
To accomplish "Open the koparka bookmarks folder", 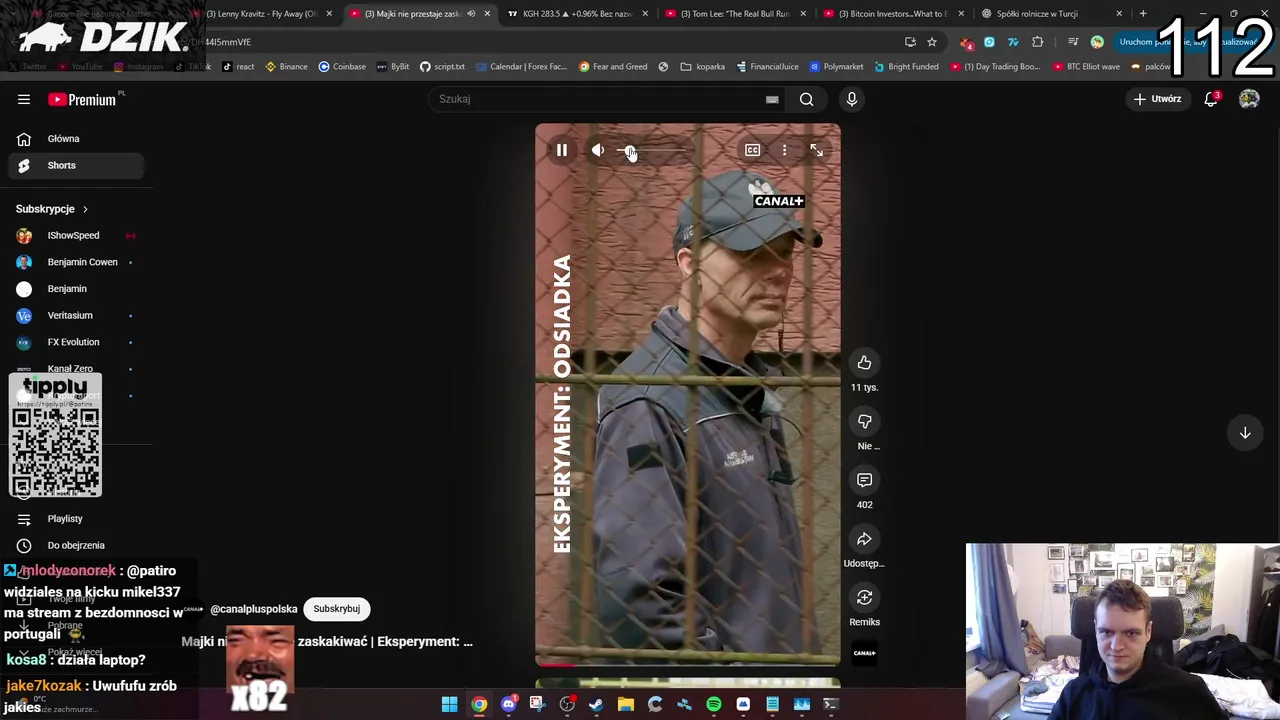I will (x=702, y=67).
